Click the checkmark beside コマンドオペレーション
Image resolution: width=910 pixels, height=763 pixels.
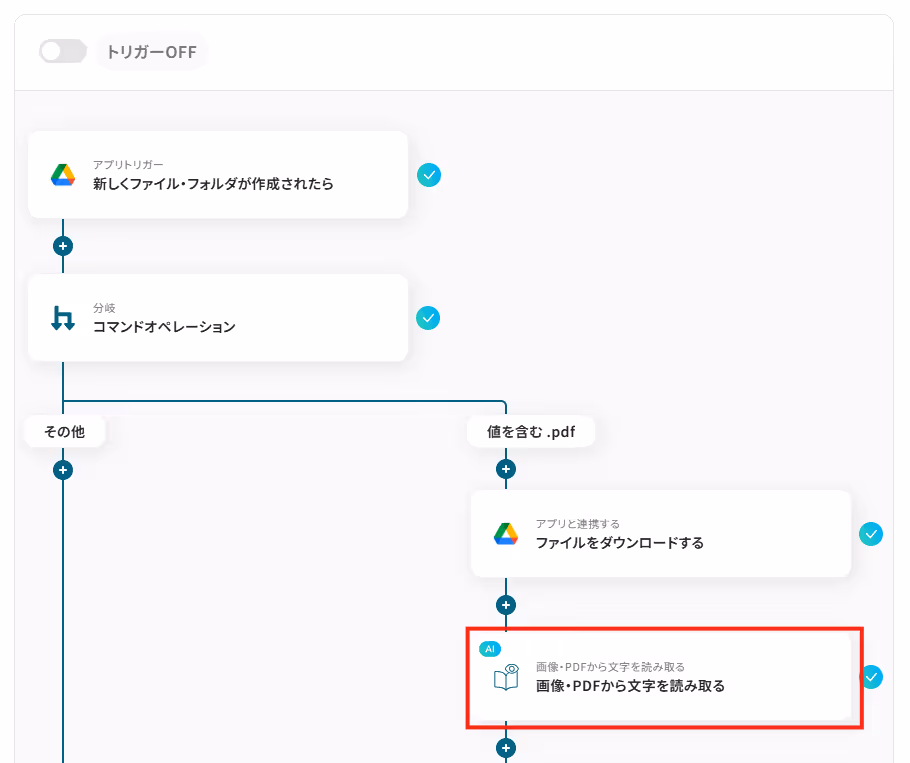[x=428, y=318]
